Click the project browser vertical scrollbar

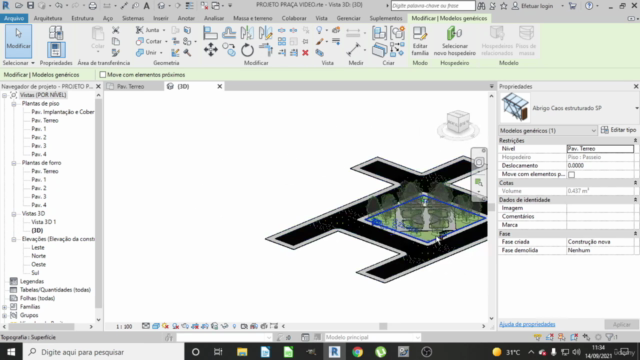click(98, 207)
